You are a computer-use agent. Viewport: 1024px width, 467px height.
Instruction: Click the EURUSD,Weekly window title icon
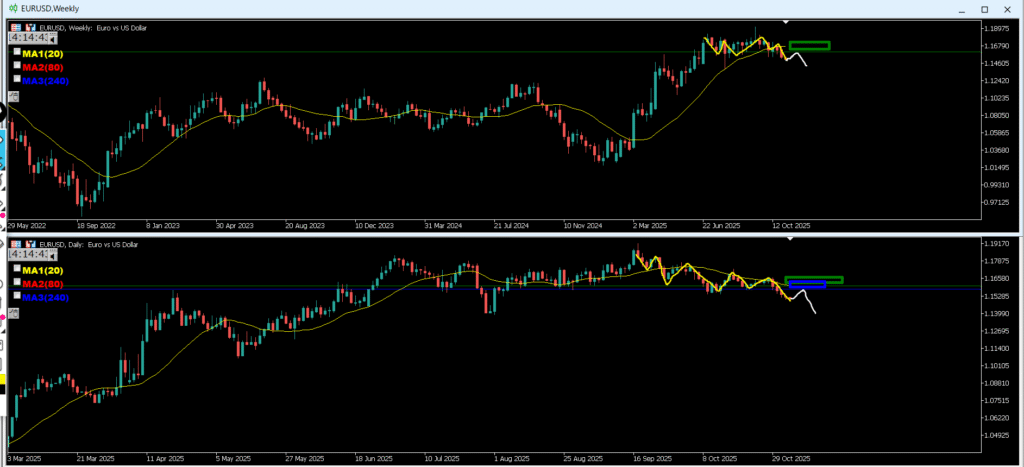pyautogui.click(x=11, y=7)
